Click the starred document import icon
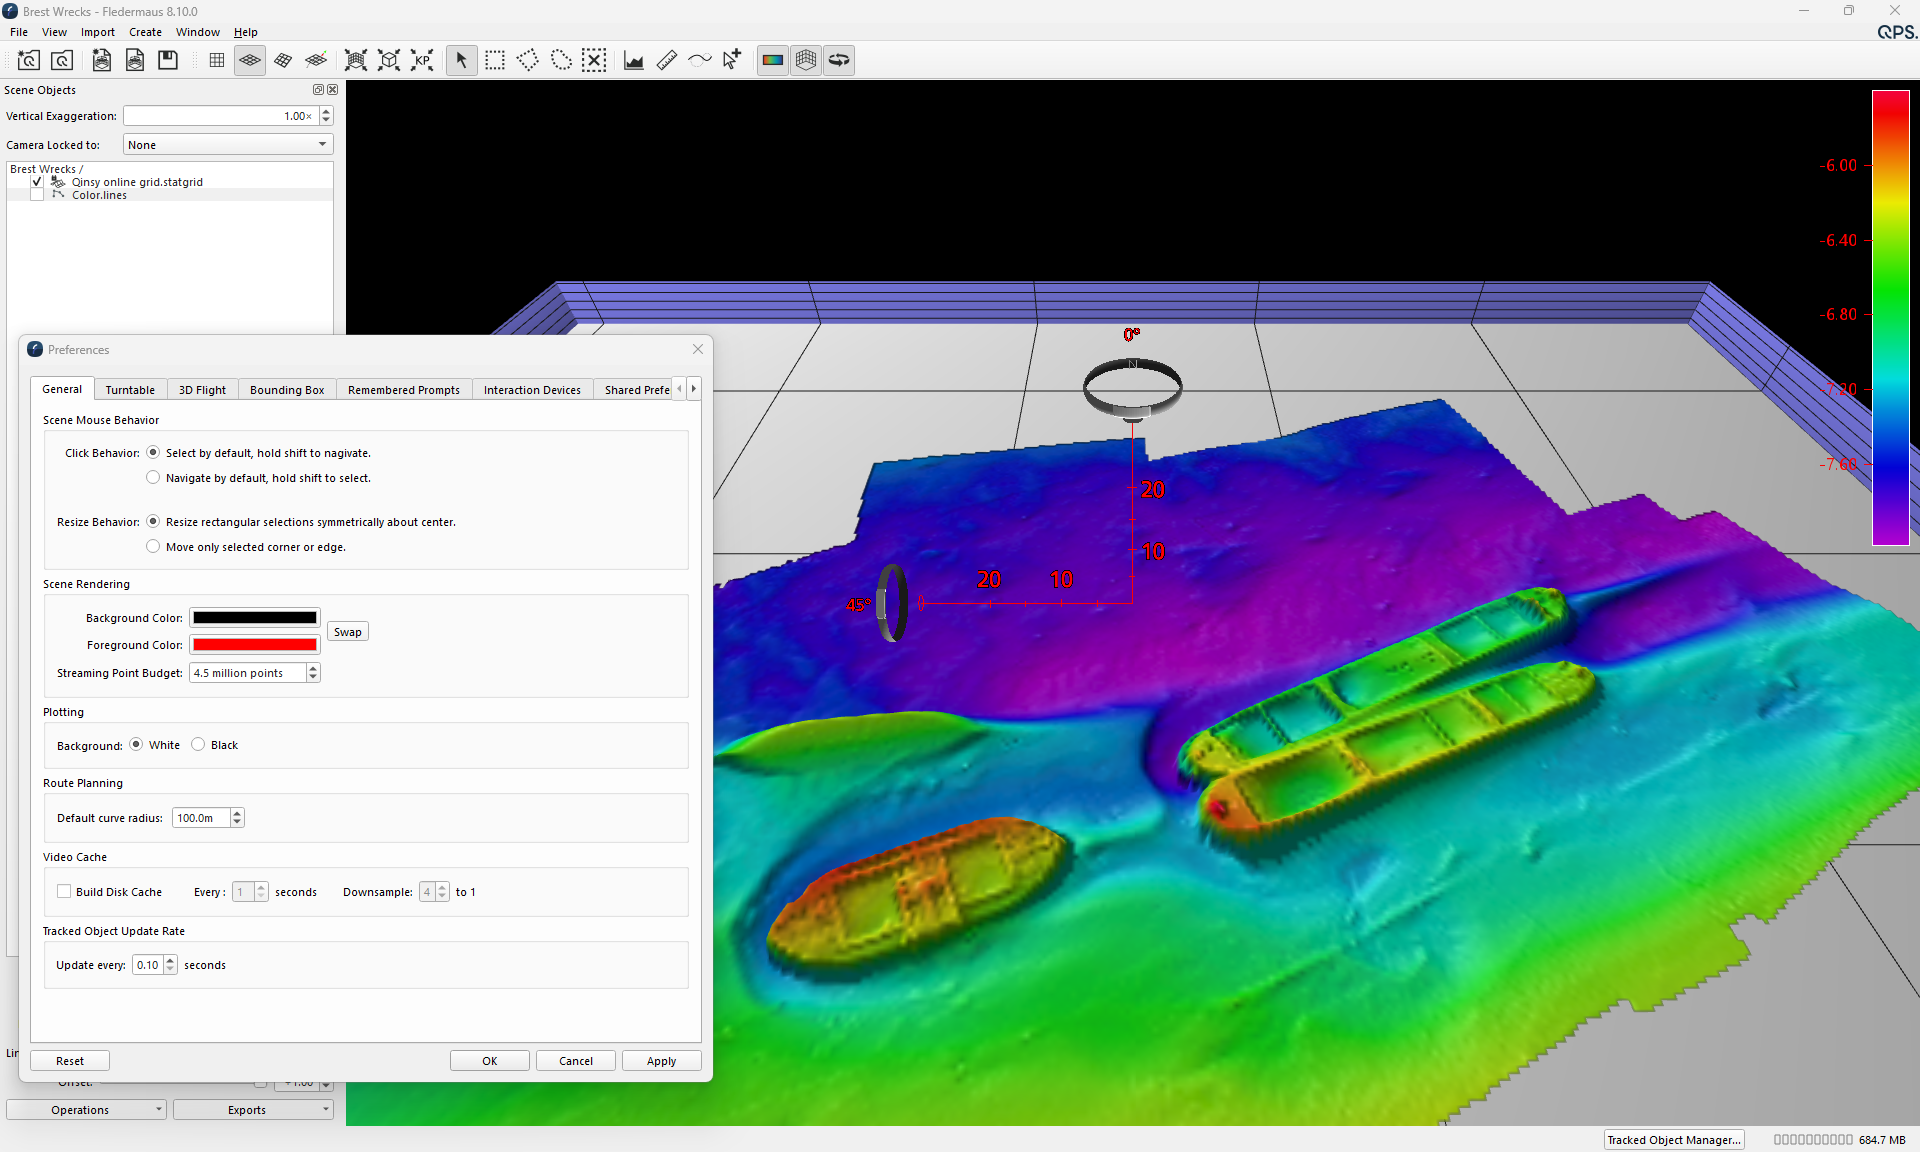 click(102, 60)
